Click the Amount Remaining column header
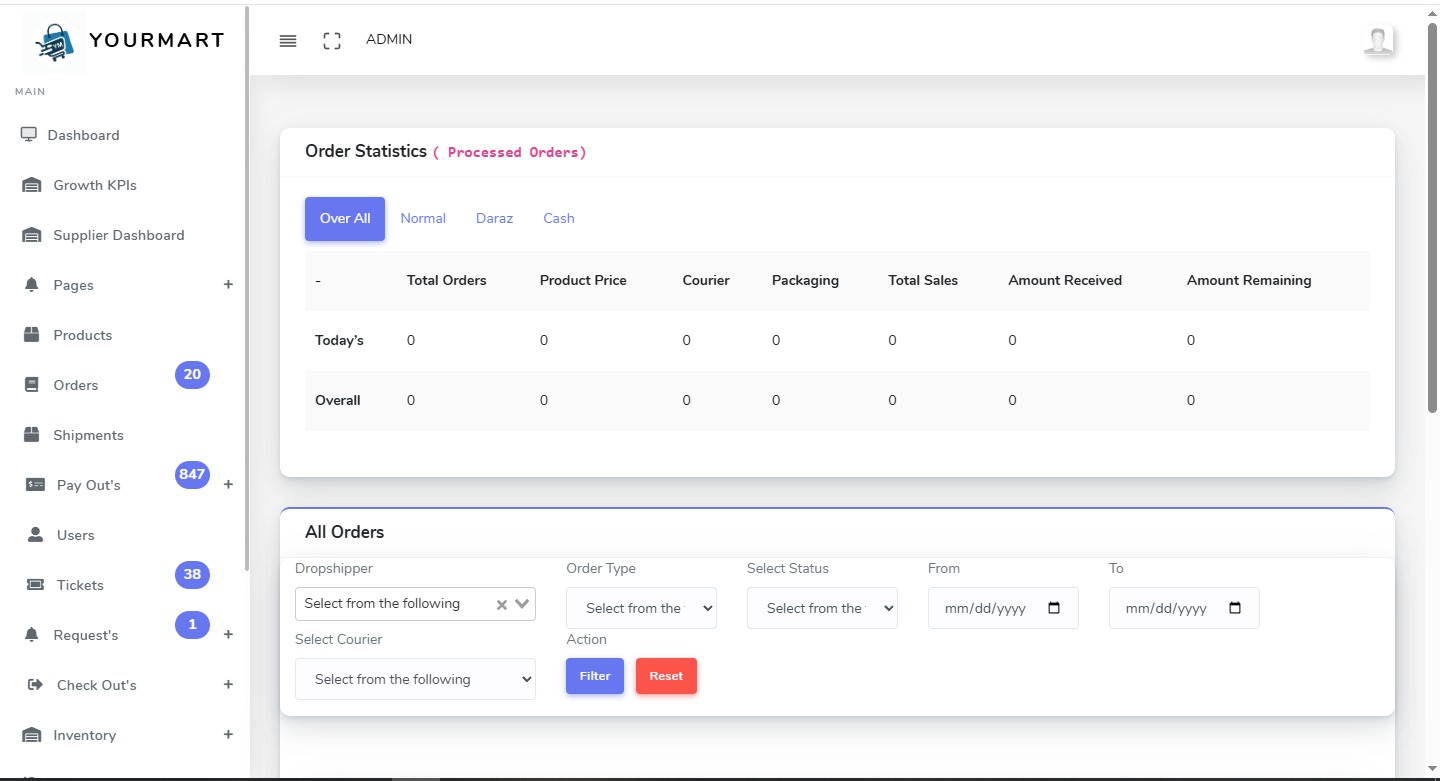 [1249, 280]
